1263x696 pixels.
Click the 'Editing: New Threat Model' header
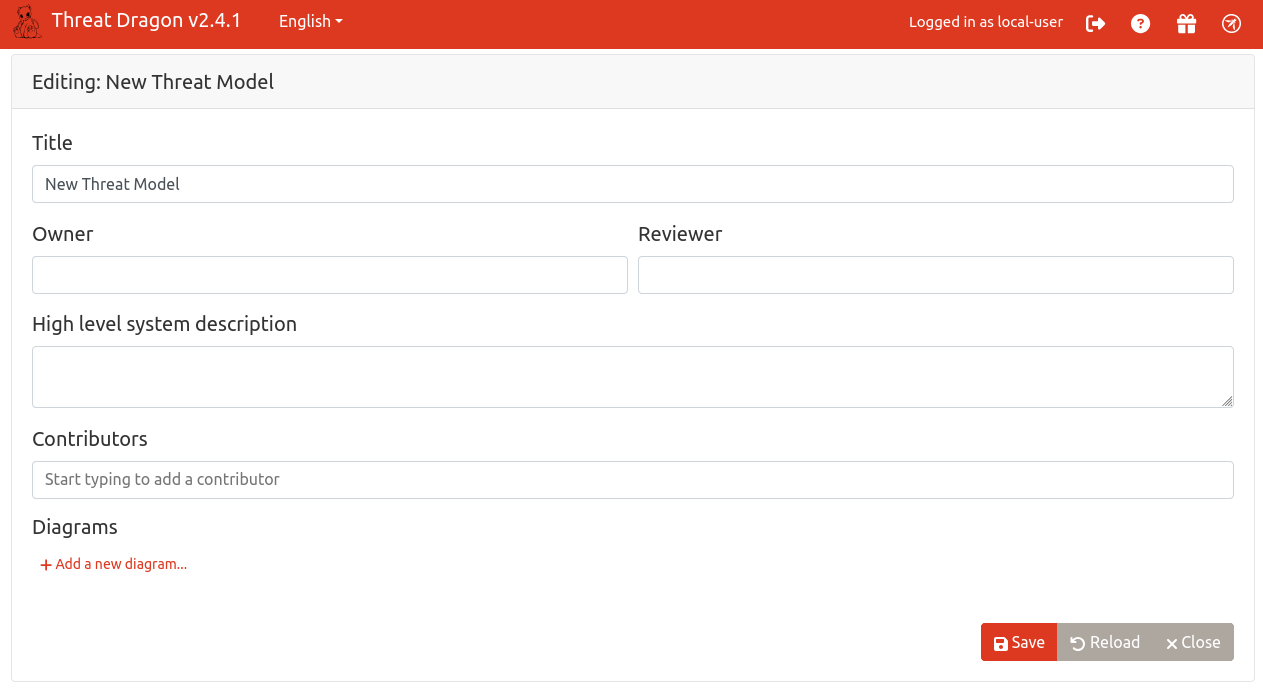(x=153, y=82)
